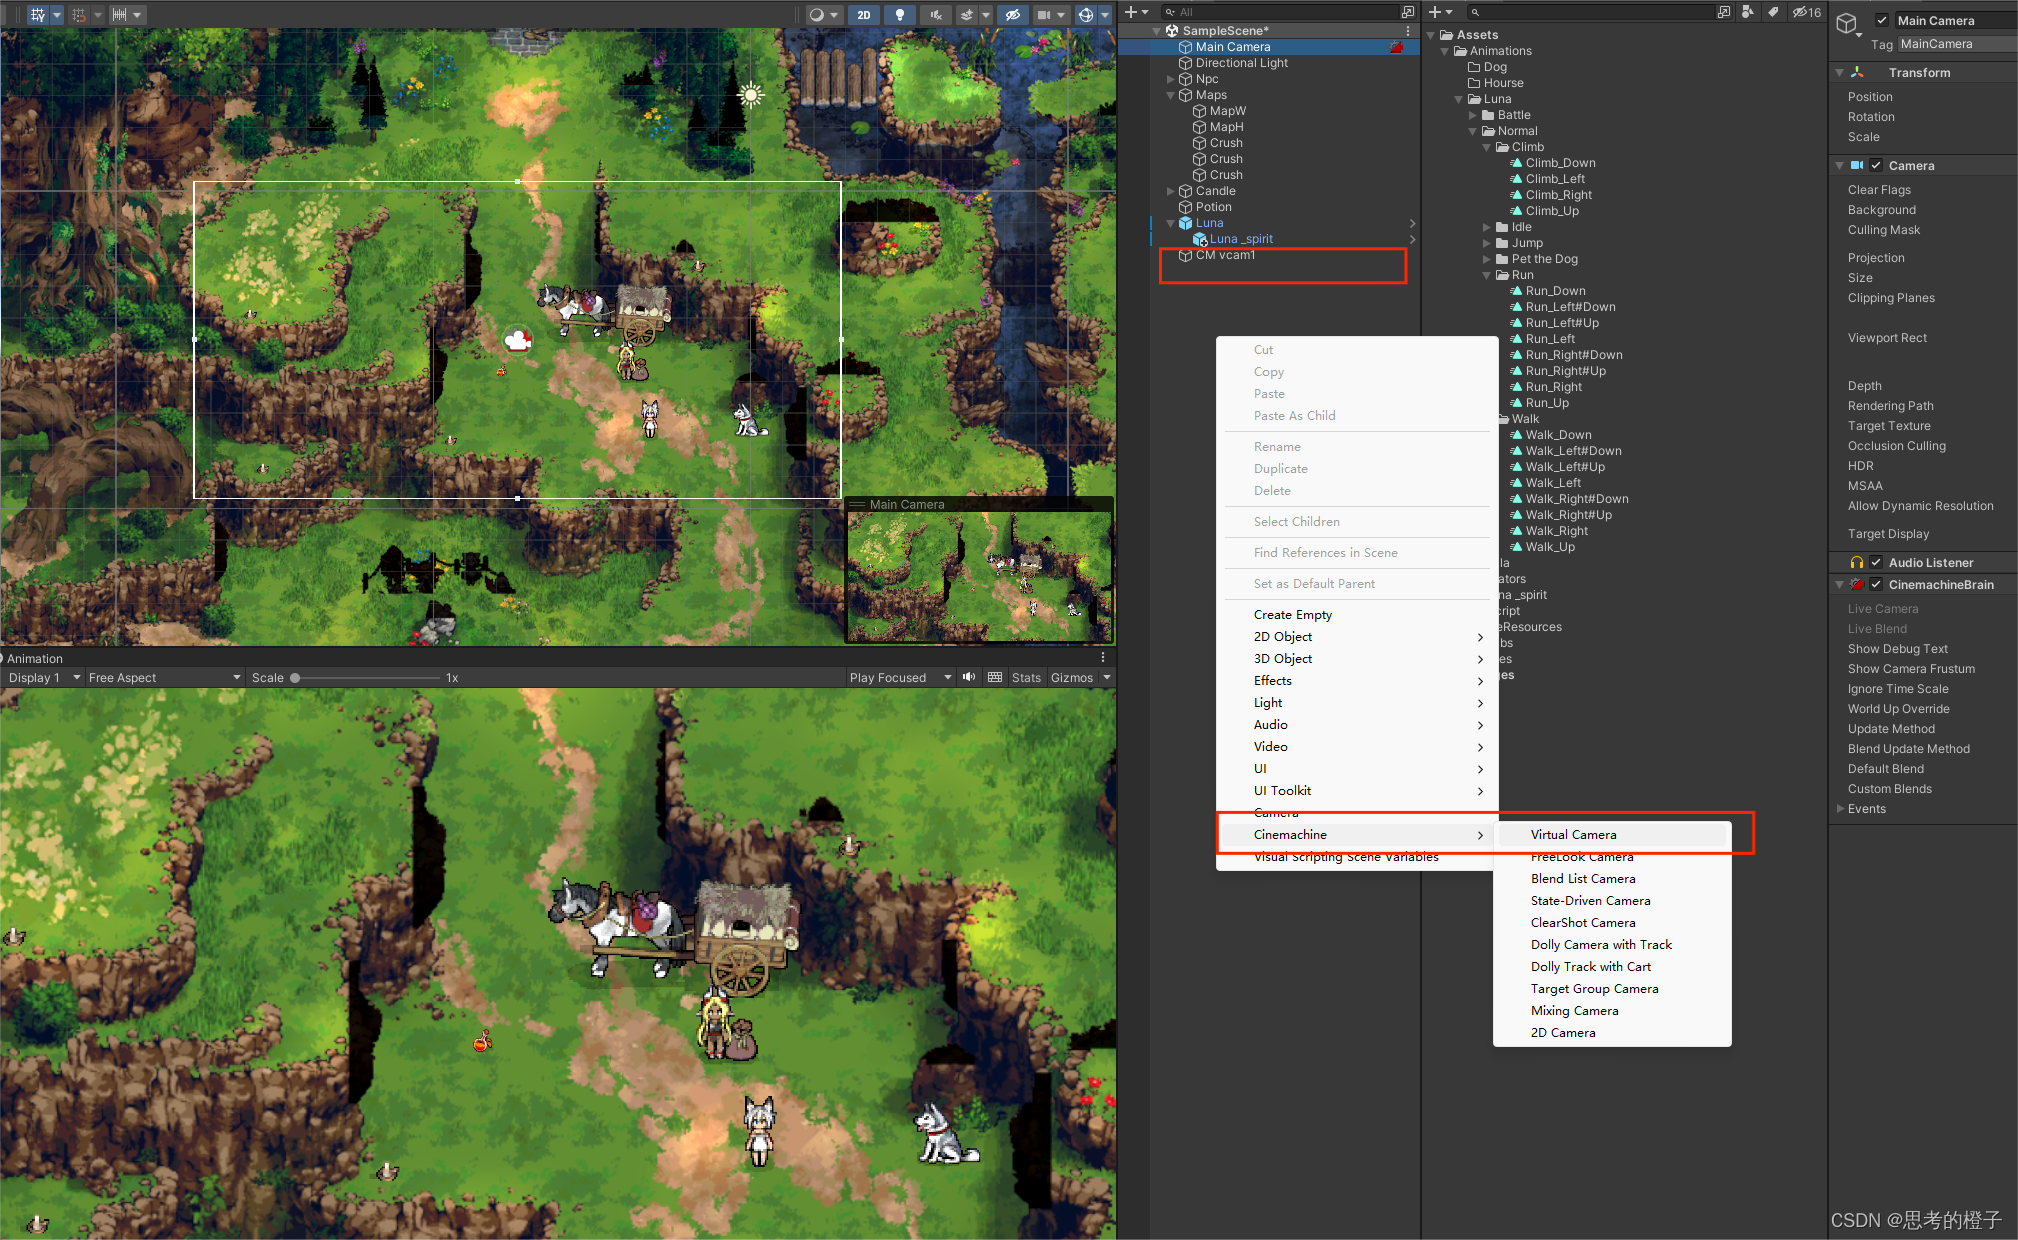This screenshot has height=1240, width=2018.
Task: Click the Stats button in Game view
Action: 1026,677
